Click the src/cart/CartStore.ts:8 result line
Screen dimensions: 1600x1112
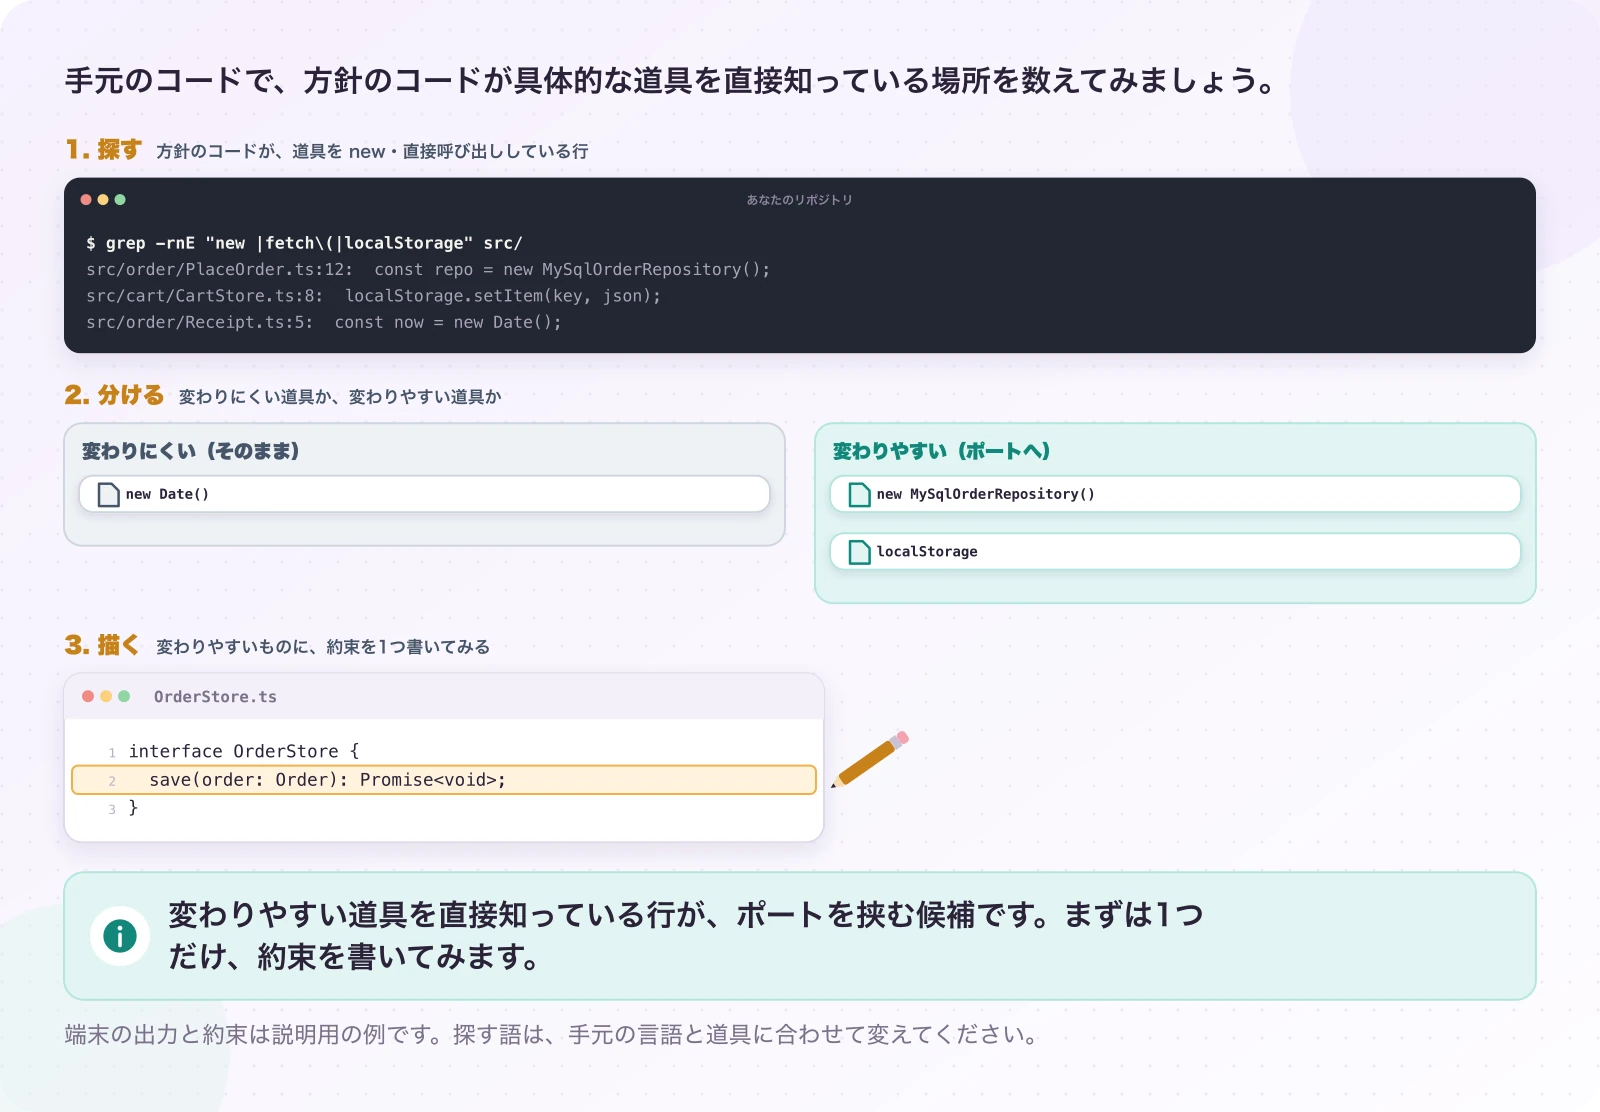click(x=373, y=296)
